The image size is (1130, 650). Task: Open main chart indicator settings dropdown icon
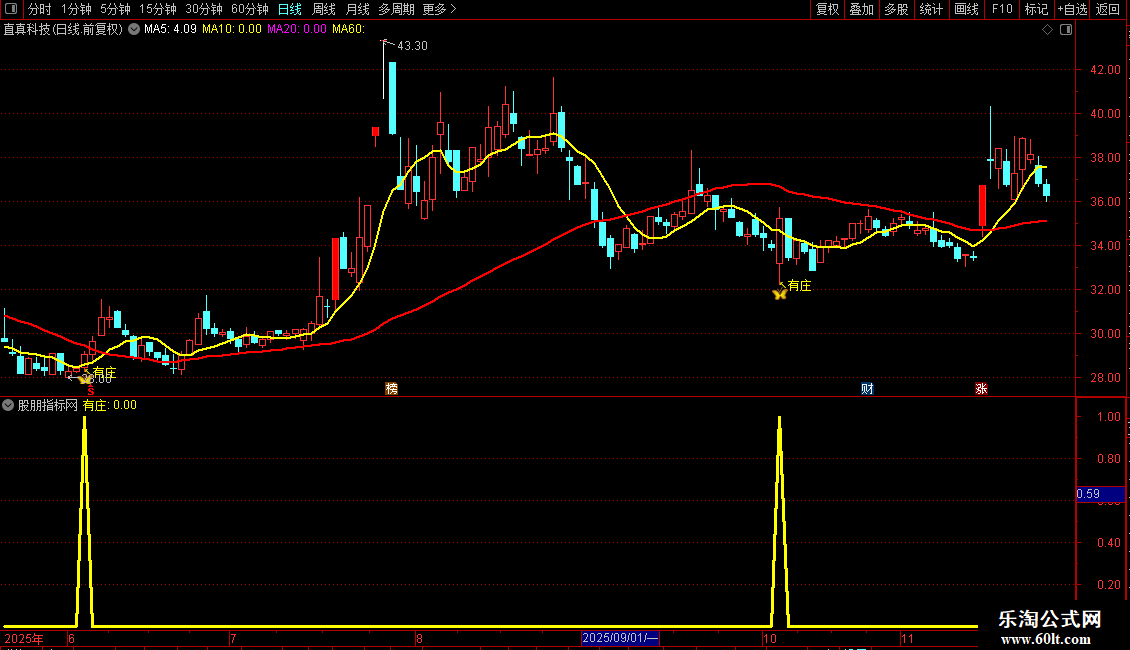point(134,30)
